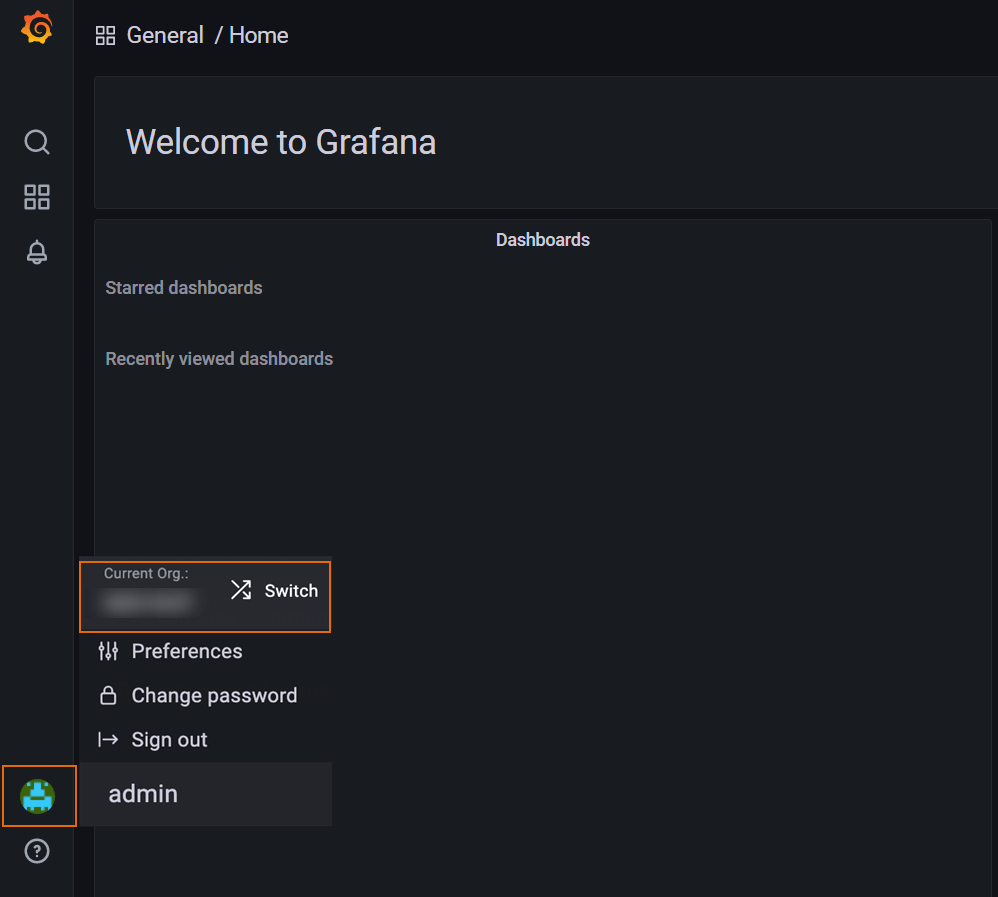The image size is (998, 897).
Task: Open the Dashboards four-squares sidebar icon
Action: 37,197
